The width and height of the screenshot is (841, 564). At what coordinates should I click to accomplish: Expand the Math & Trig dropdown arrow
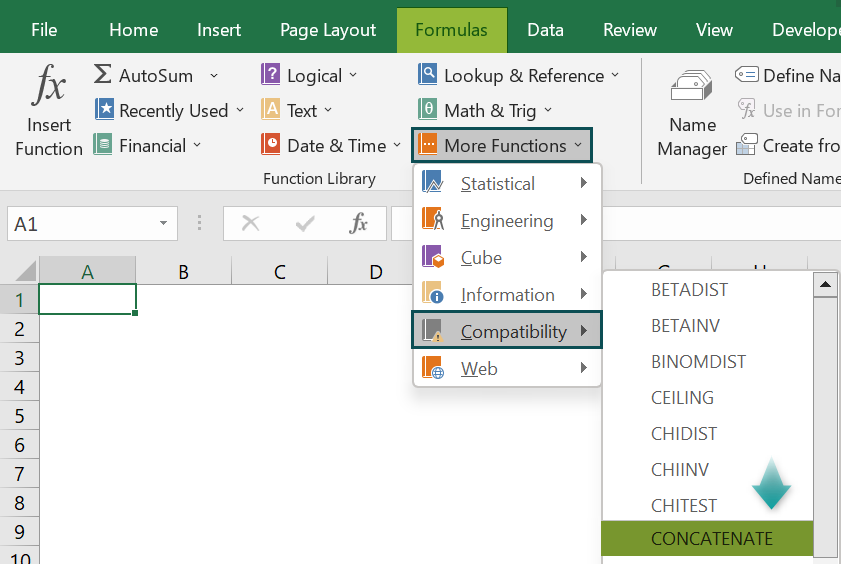coord(548,110)
